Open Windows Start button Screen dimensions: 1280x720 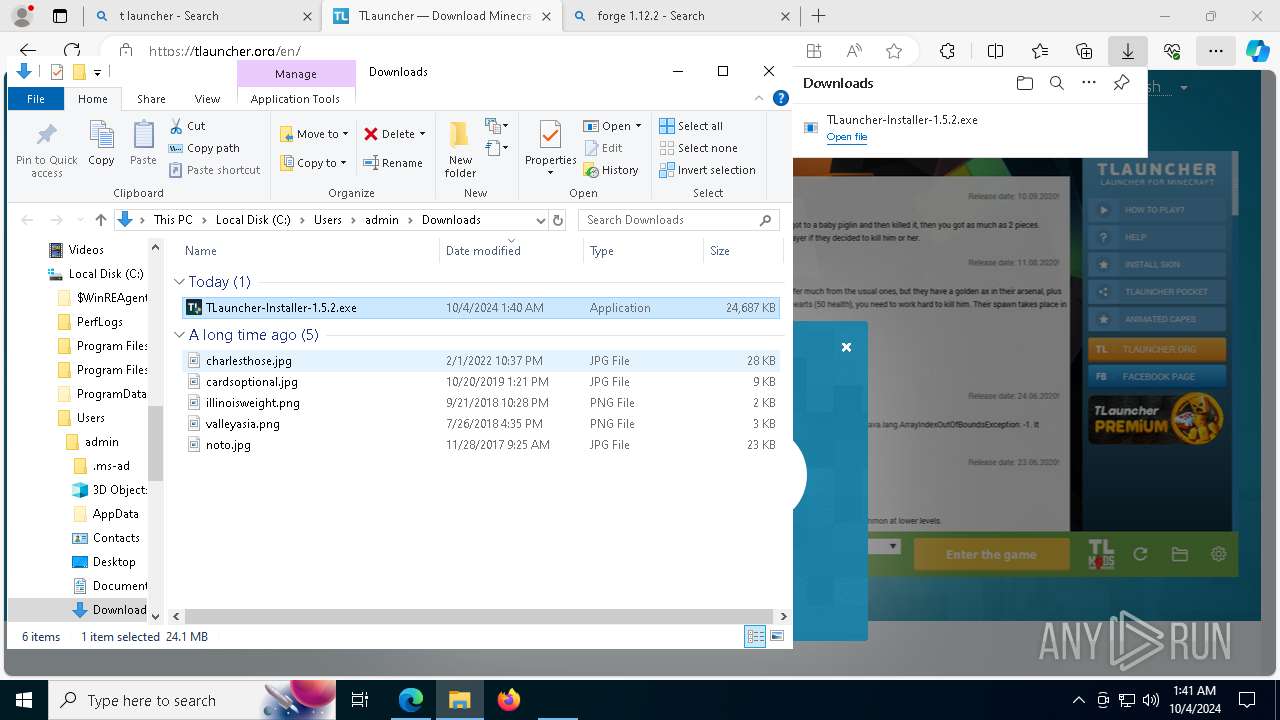(x=24, y=700)
